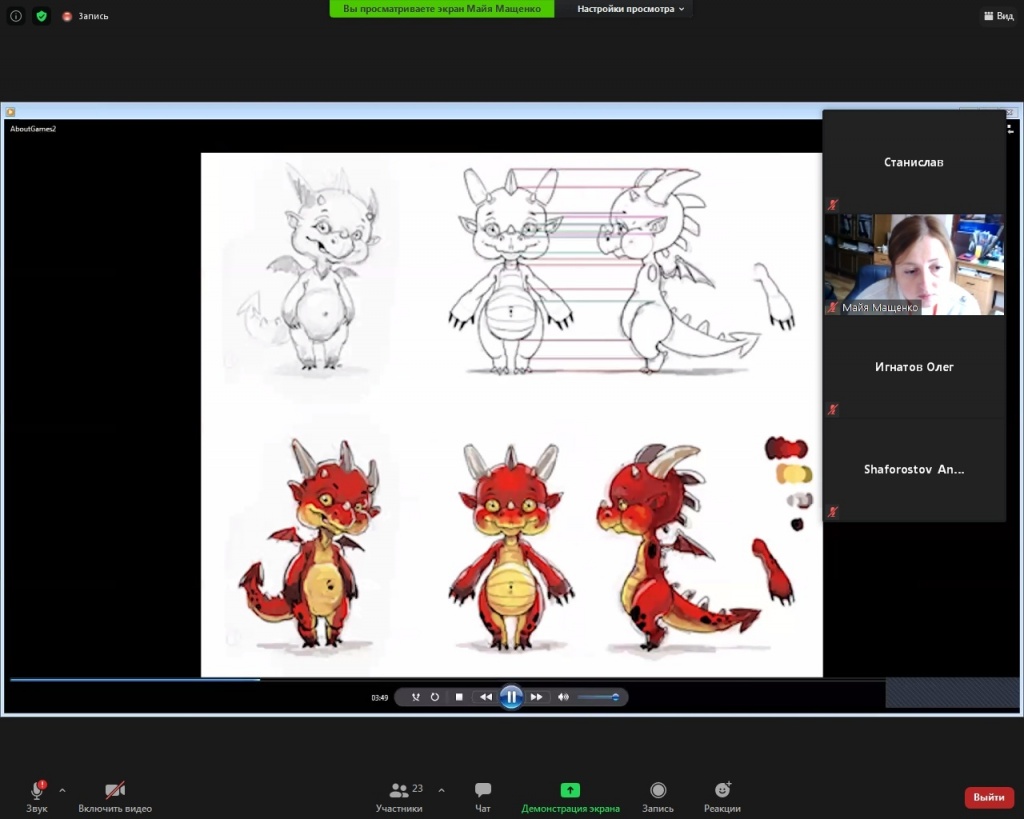This screenshot has width=1024, height=819.
Task: Expand the audio options arrow beside Звук
Action: 62,790
